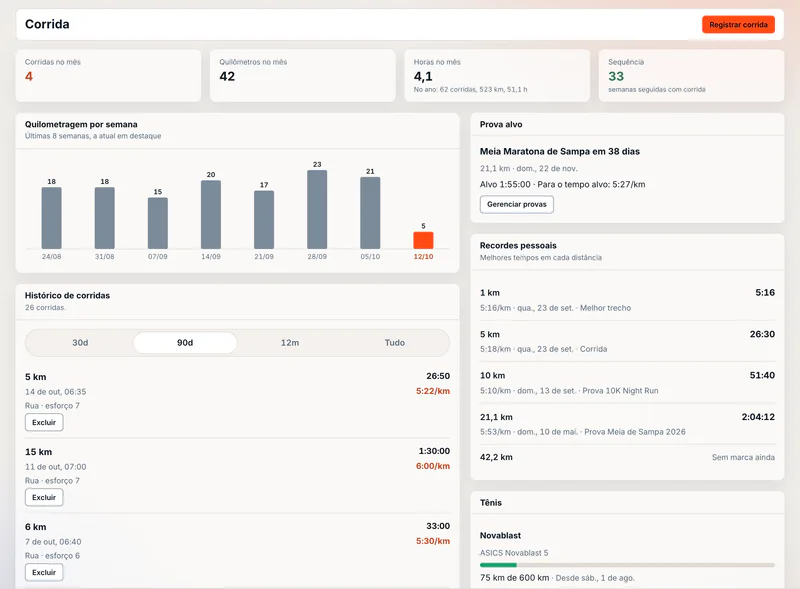This screenshot has width=800, height=589.
Task: Click the 'ASICS Novablast 5' shoe model
Action: (514, 553)
